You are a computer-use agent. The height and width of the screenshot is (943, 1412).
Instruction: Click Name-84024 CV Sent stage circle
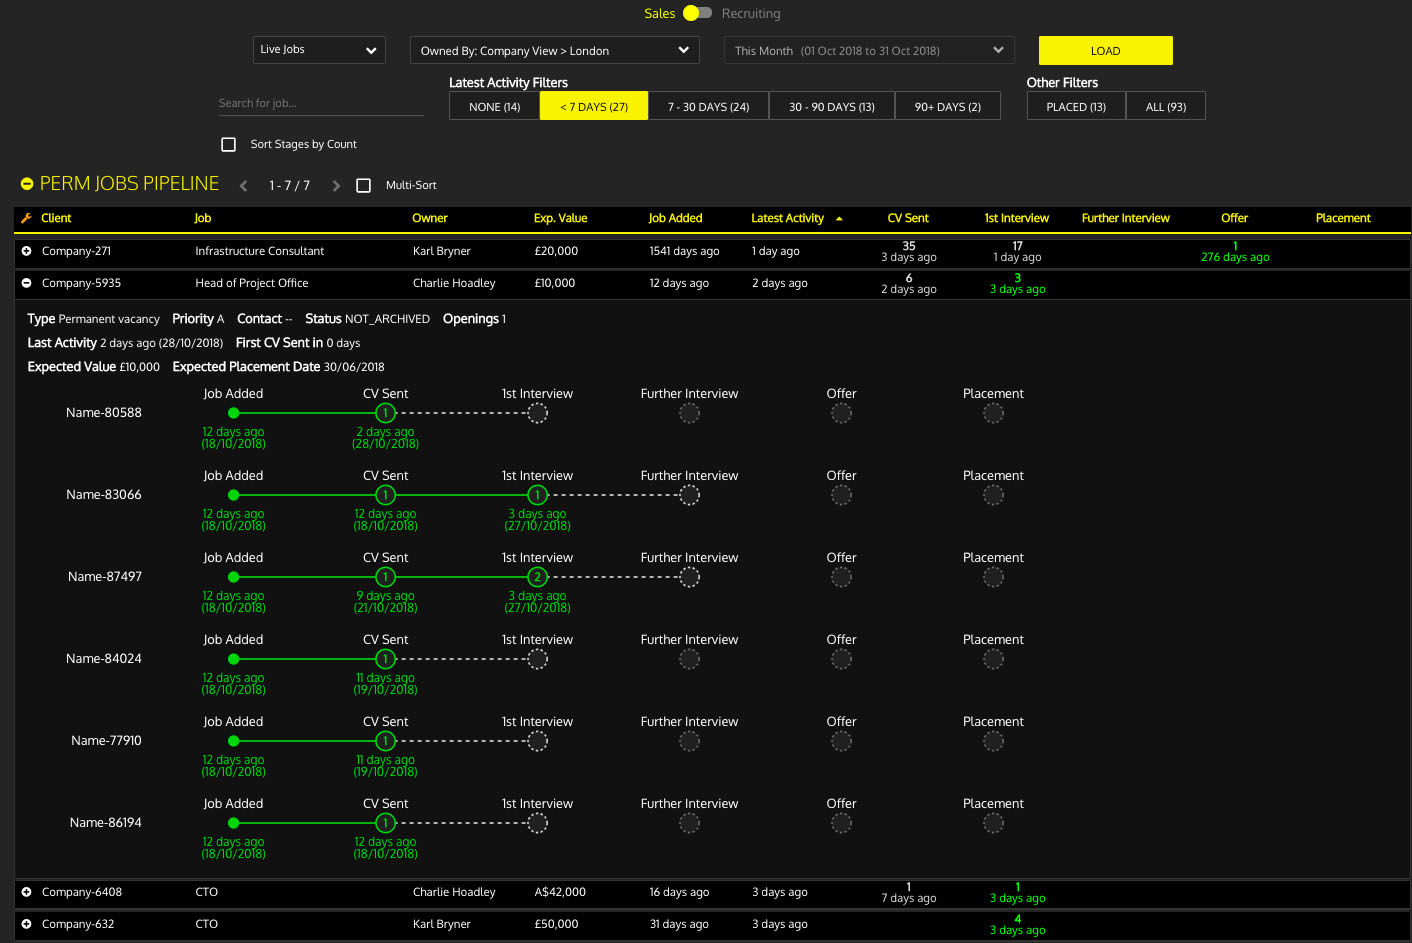pos(385,659)
